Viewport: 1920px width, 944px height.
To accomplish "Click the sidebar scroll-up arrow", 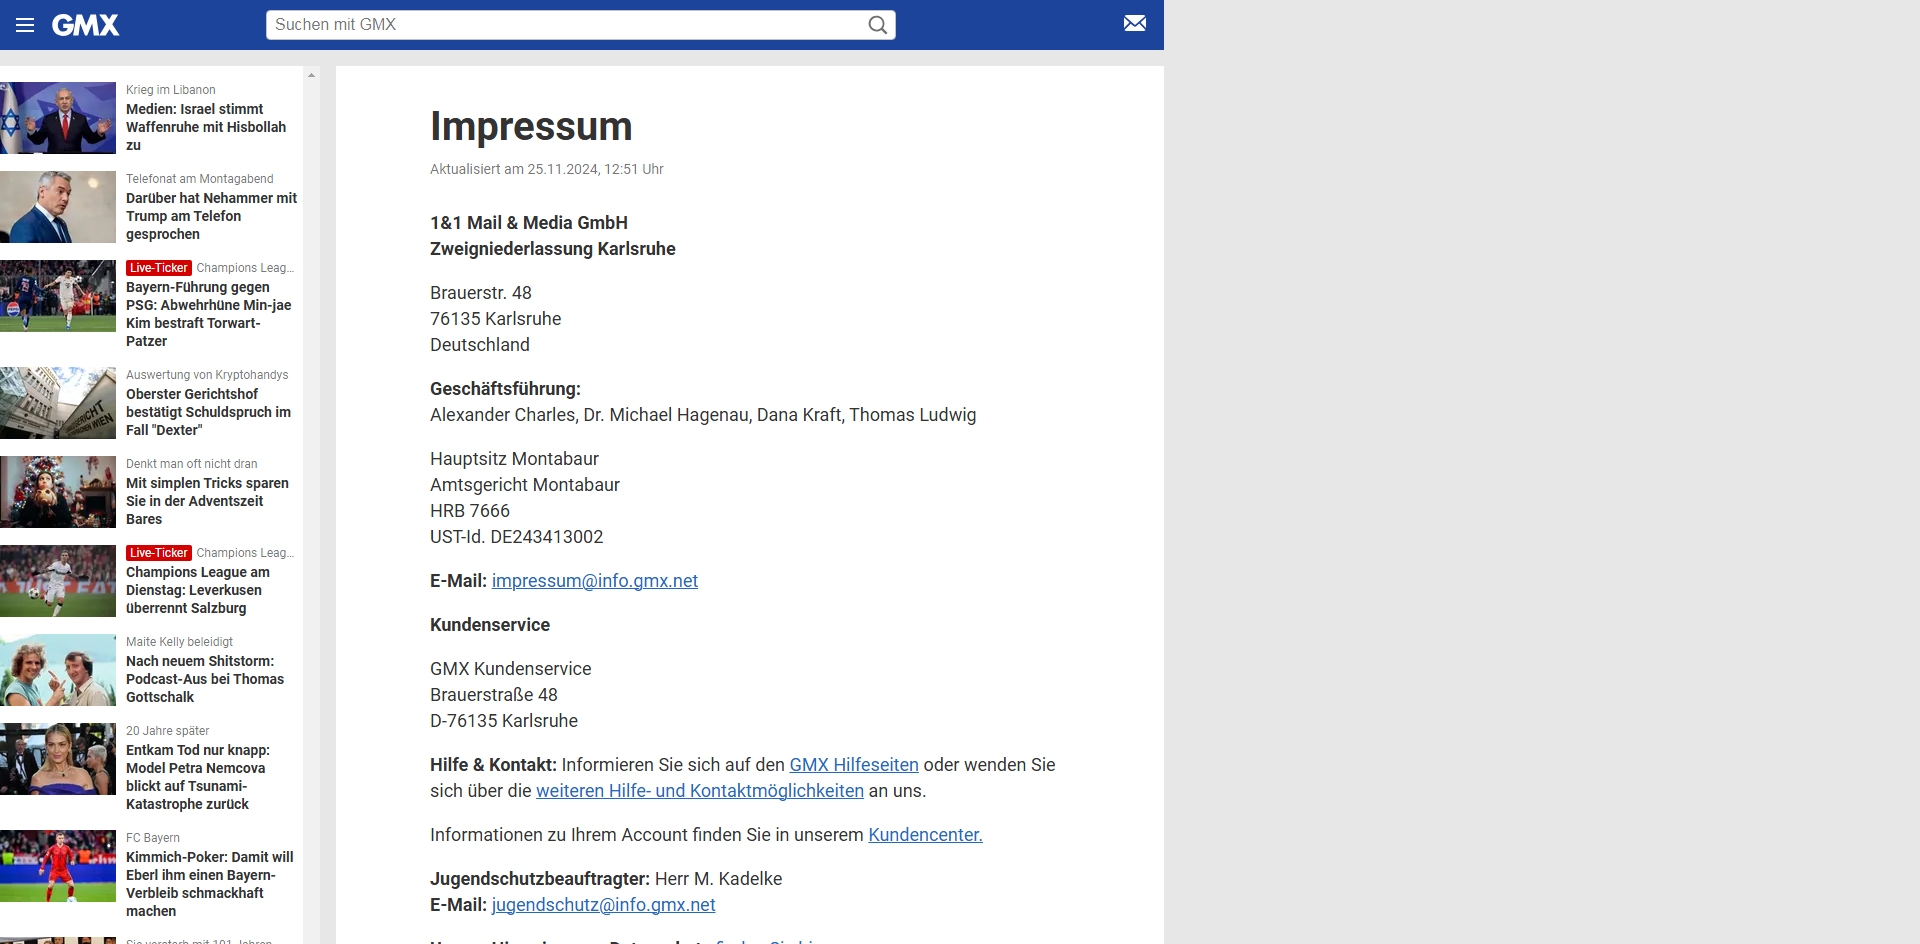I will [x=311, y=75].
